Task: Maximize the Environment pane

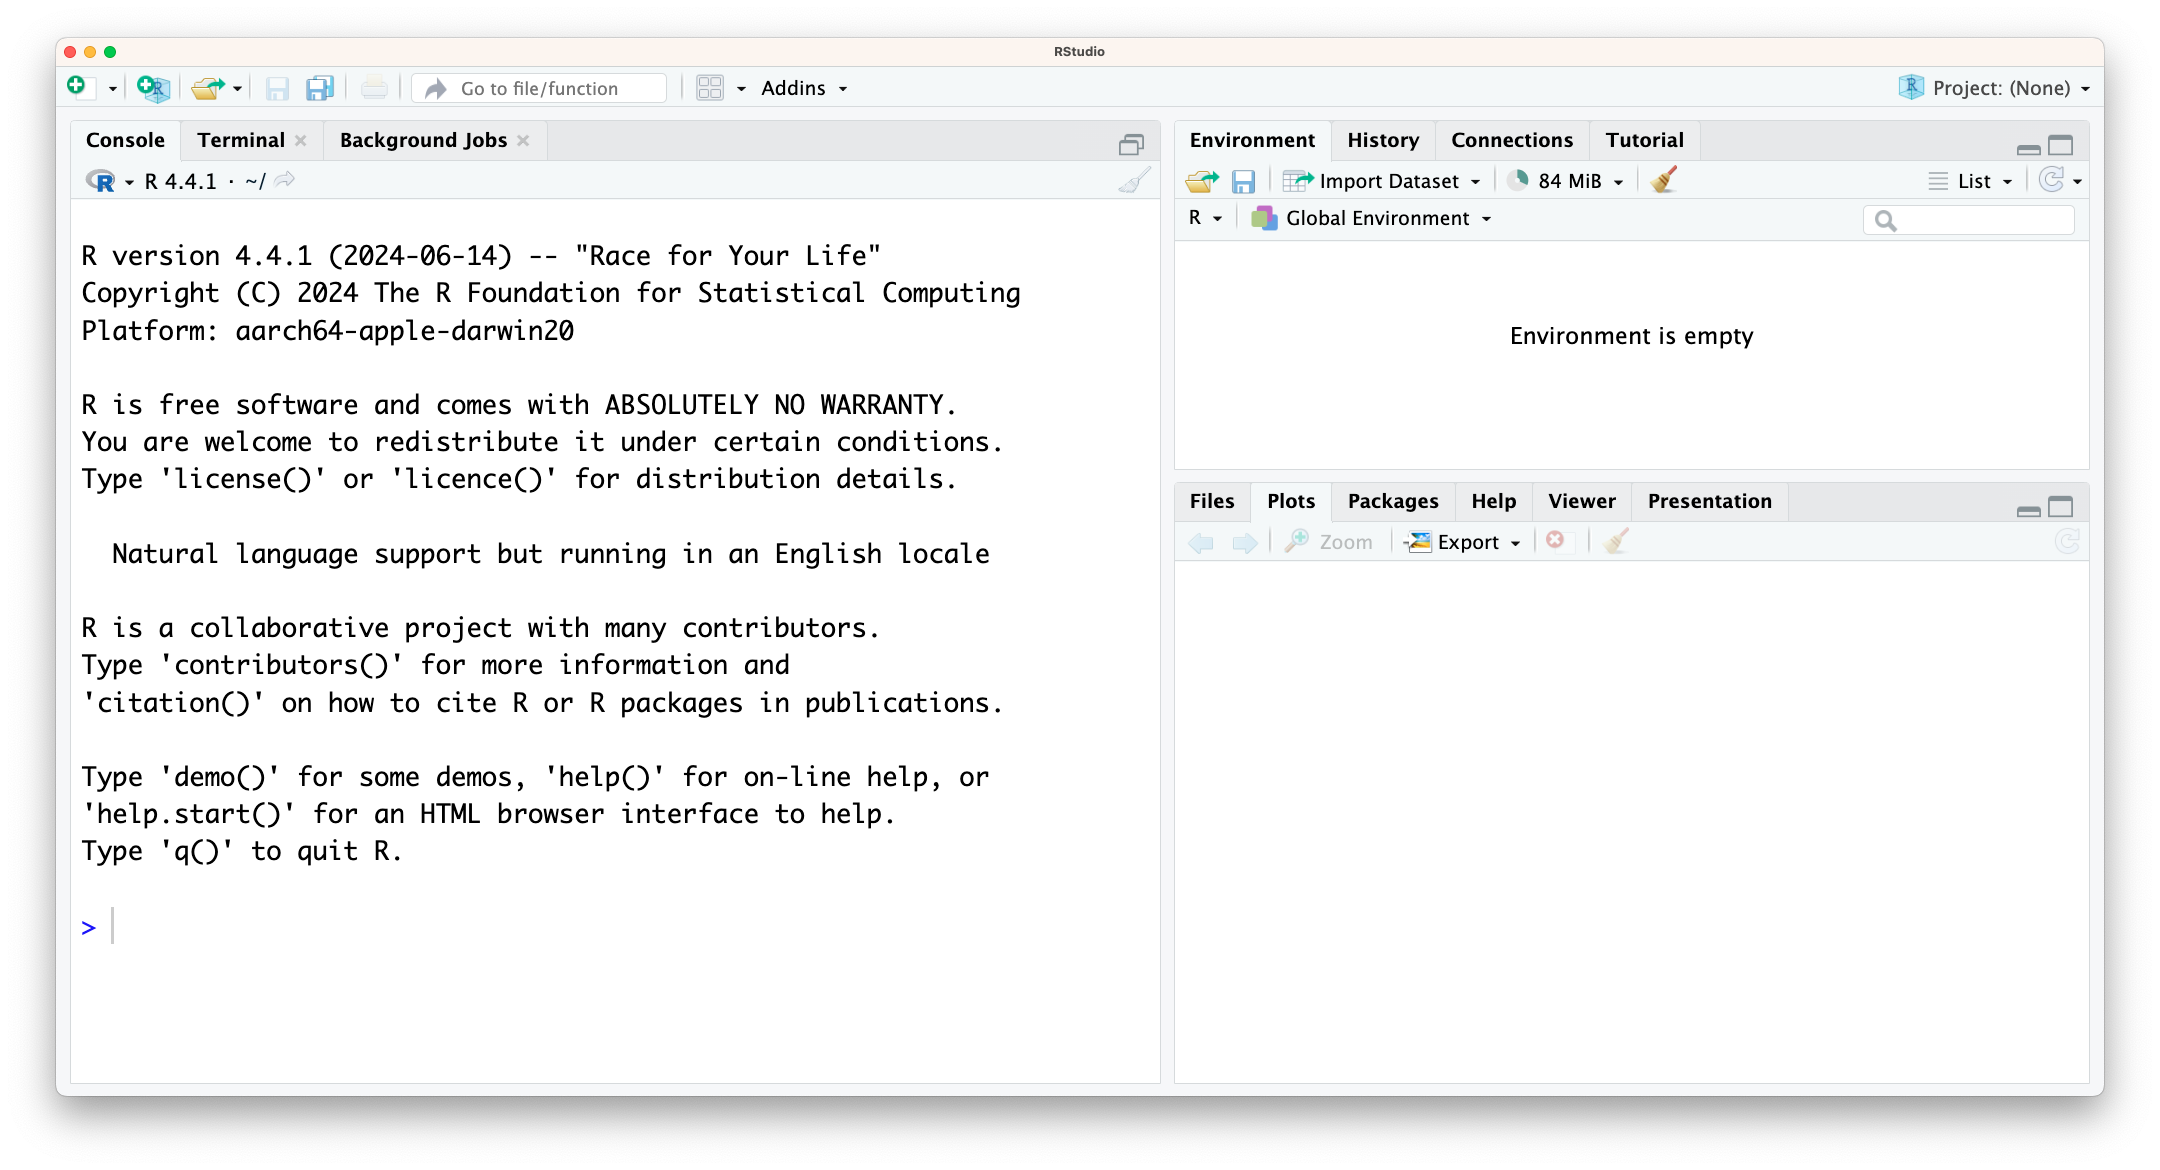Action: pos(2061,145)
